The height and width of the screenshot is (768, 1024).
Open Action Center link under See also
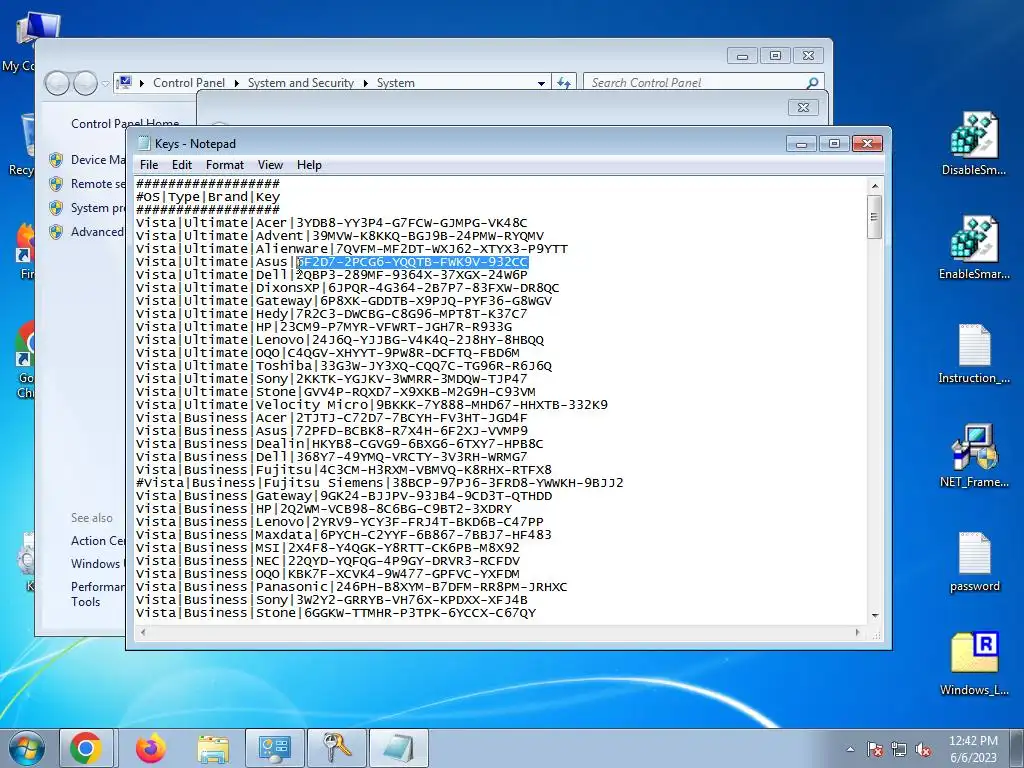pos(99,541)
